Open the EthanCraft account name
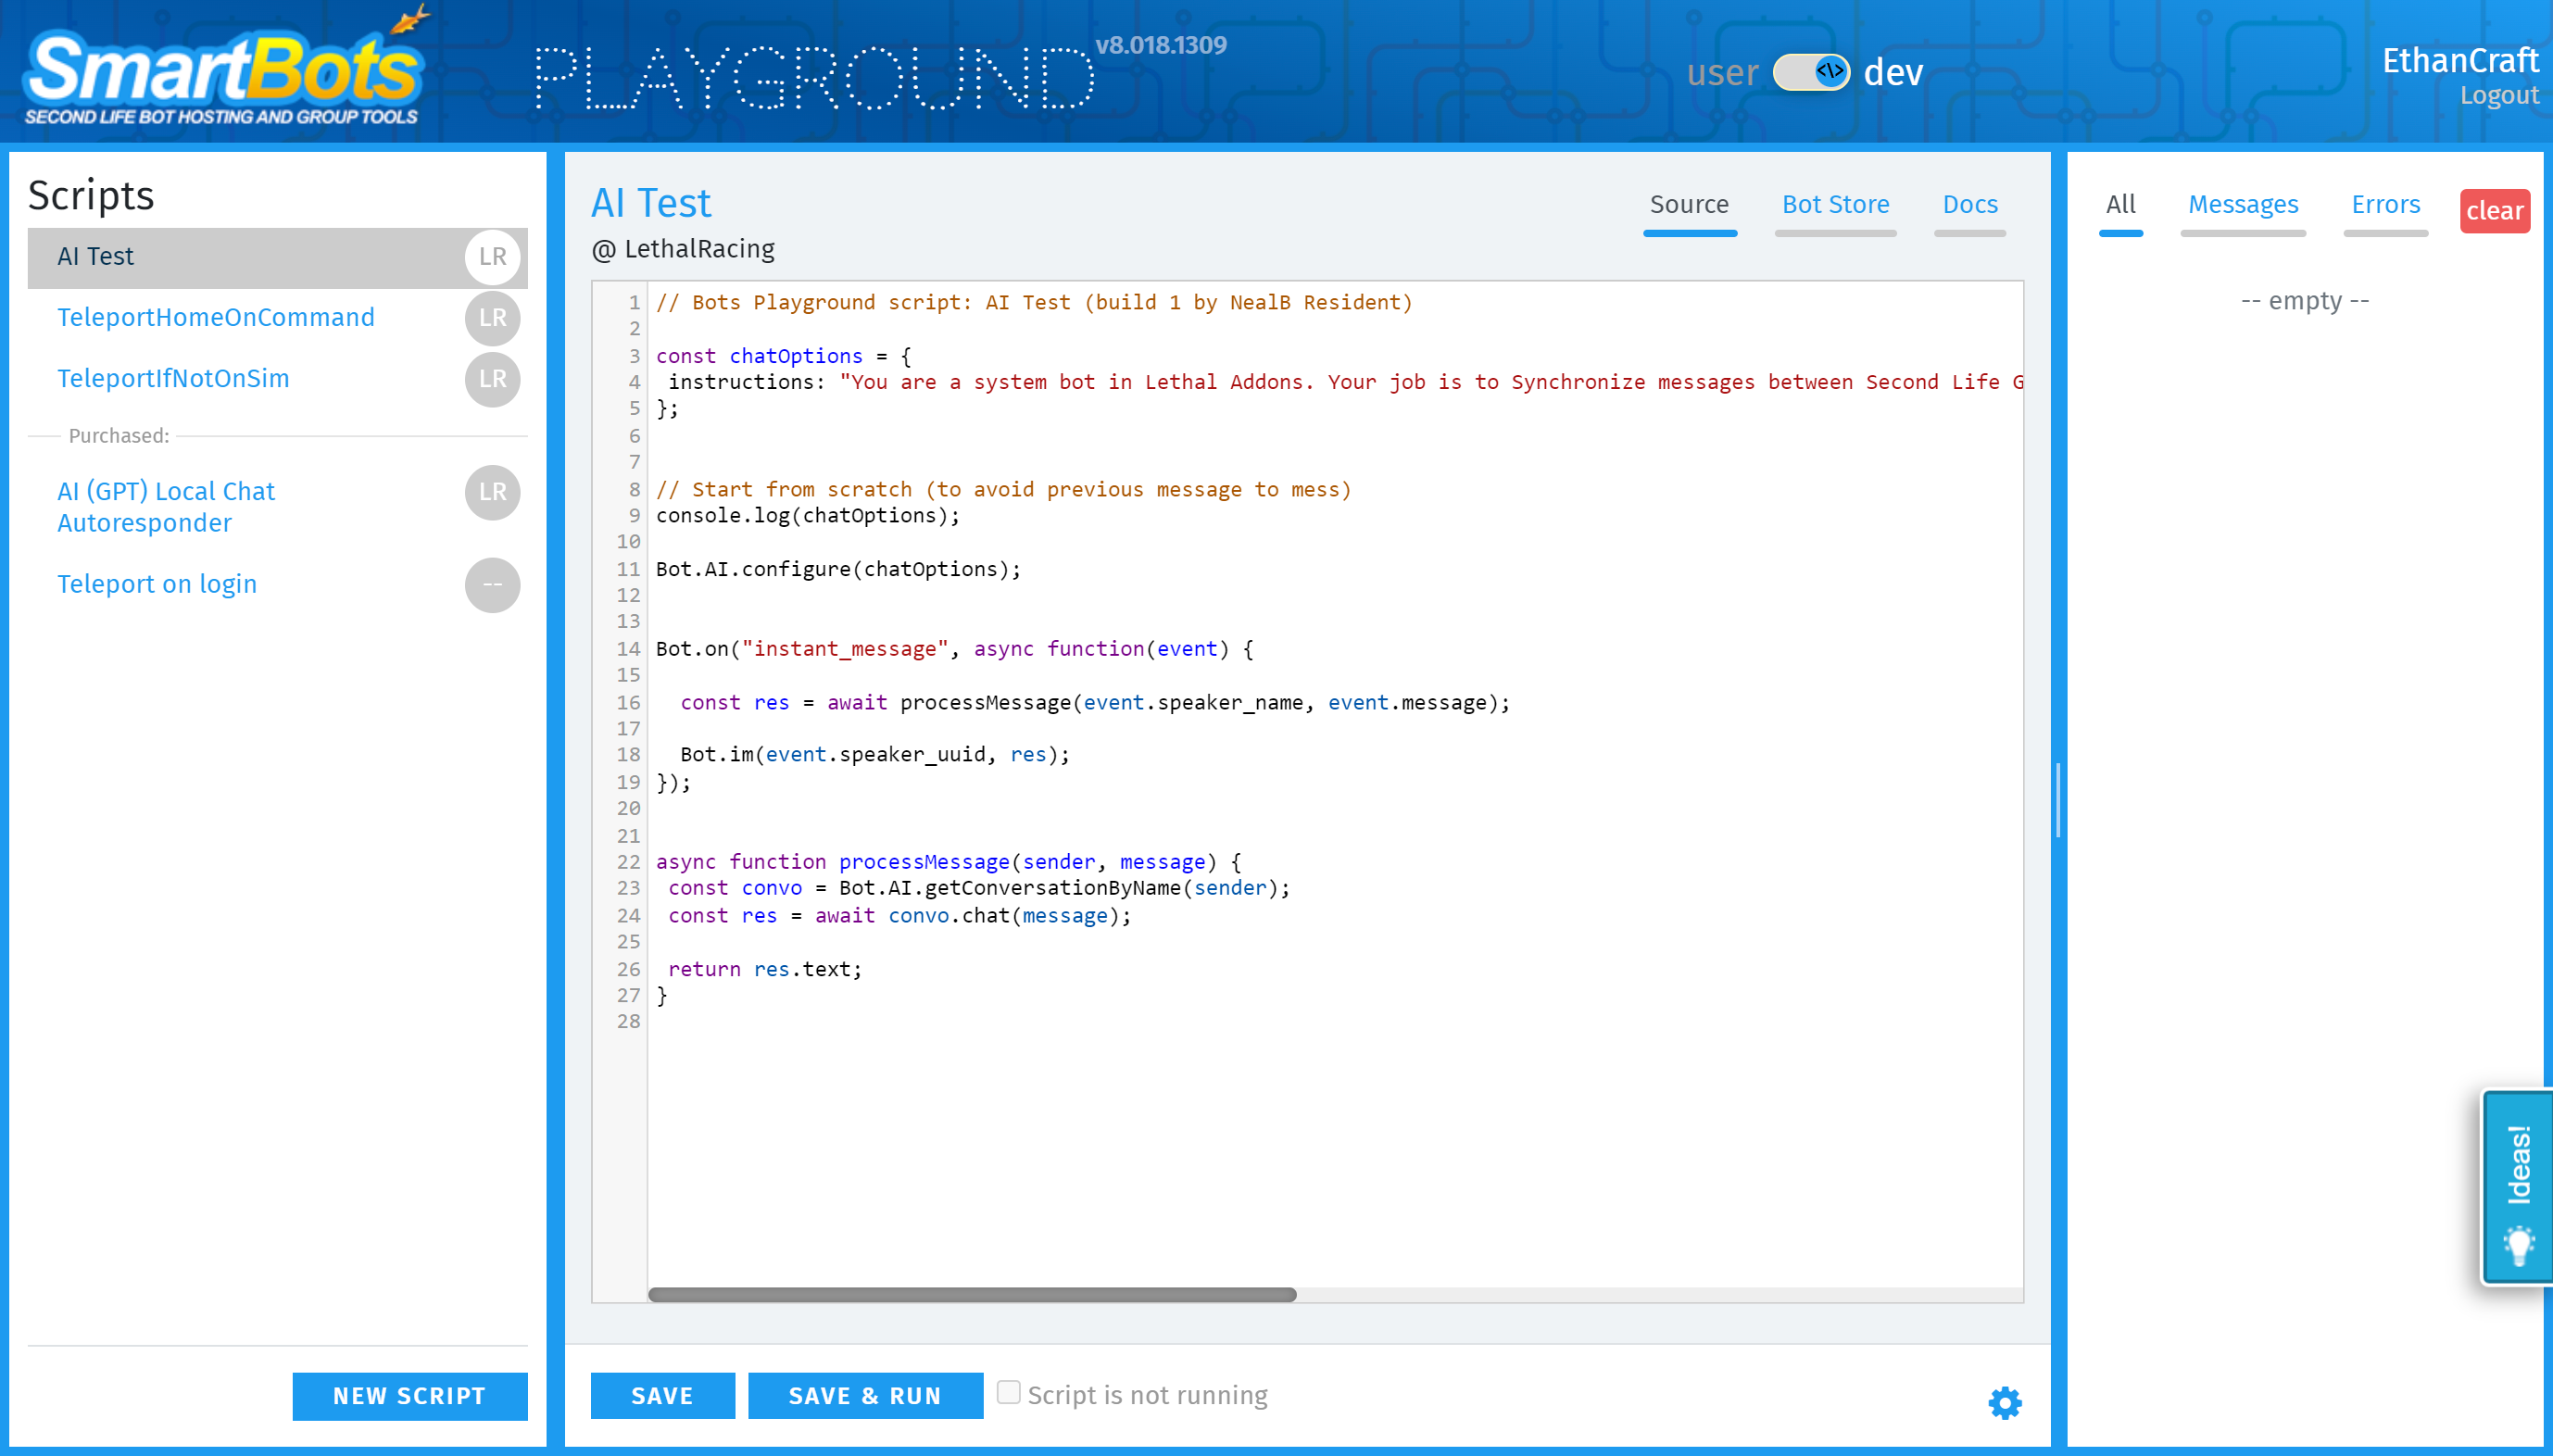Screen dimensions: 2553x1456 coord(2460,60)
